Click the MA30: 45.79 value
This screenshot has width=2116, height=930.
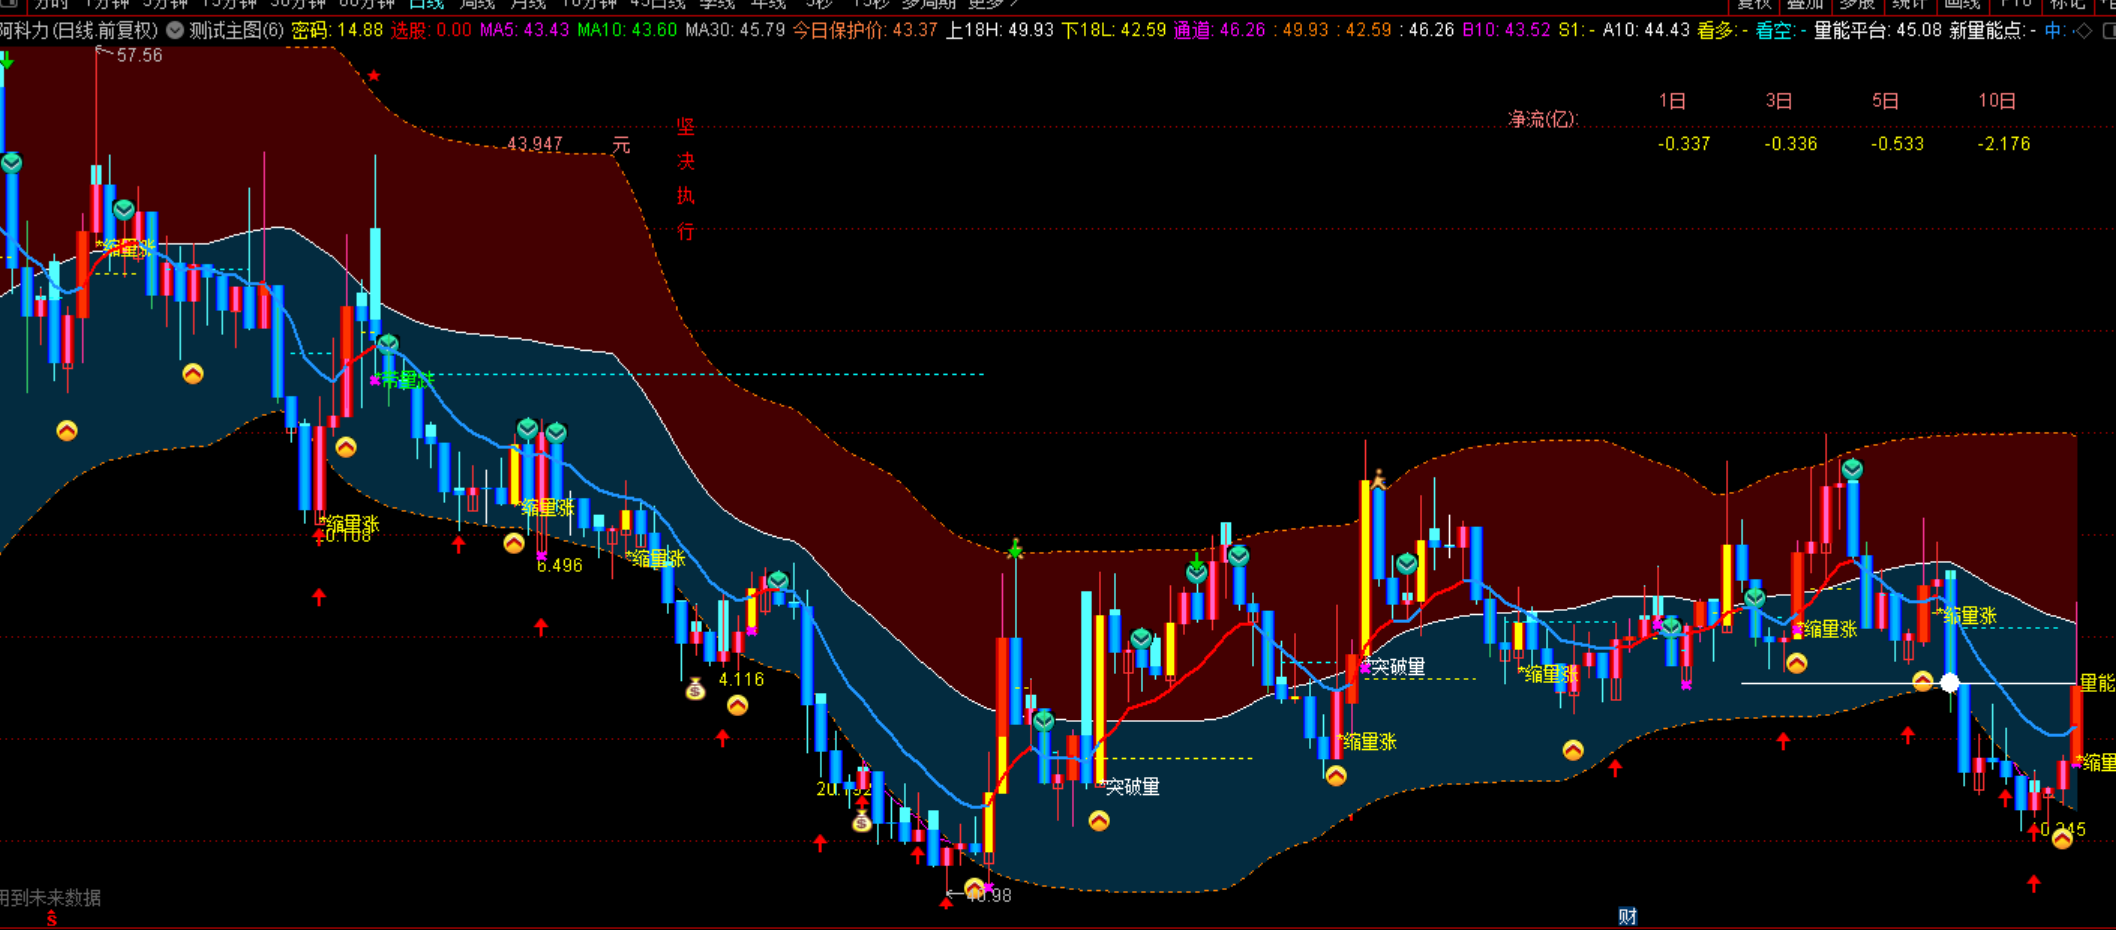(x=735, y=30)
